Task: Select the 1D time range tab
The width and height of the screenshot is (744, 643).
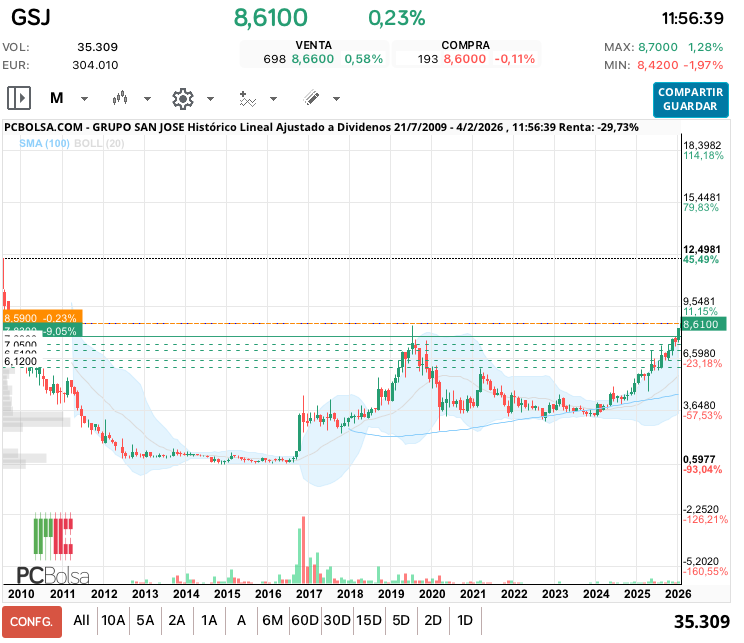Action: click(x=465, y=620)
